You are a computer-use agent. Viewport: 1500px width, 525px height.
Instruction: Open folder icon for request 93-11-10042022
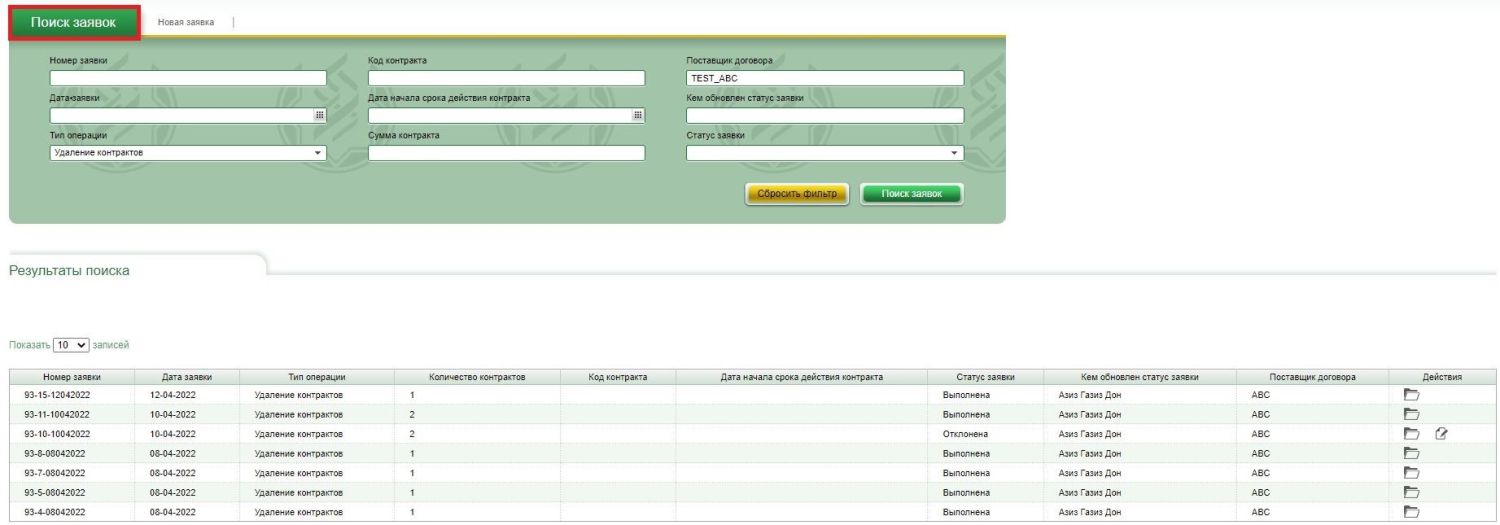pyautogui.click(x=1412, y=414)
